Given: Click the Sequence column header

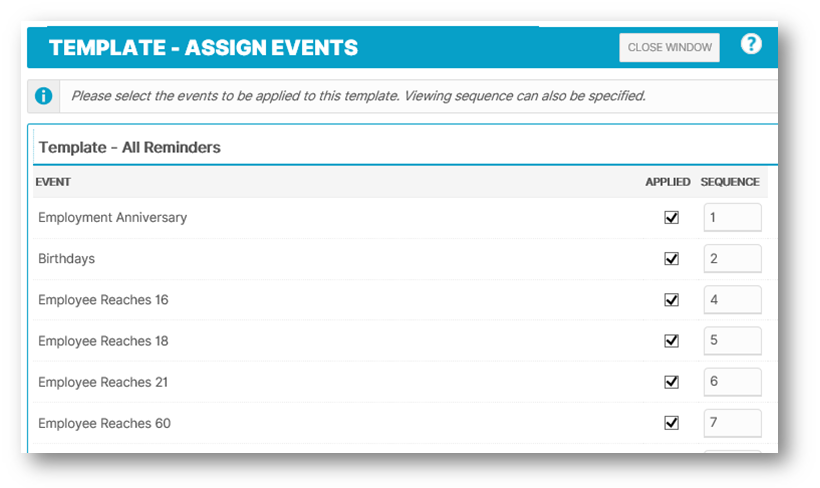Looking at the screenshot, I should [x=730, y=182].
